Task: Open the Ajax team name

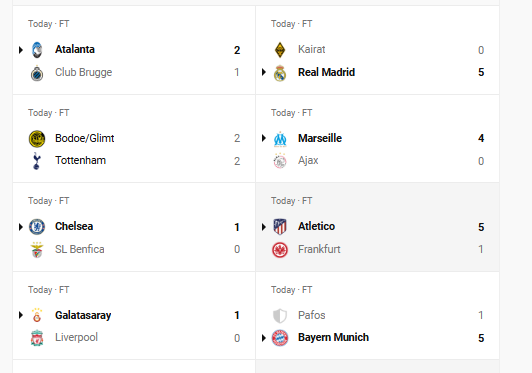Action: coord(308,161)
